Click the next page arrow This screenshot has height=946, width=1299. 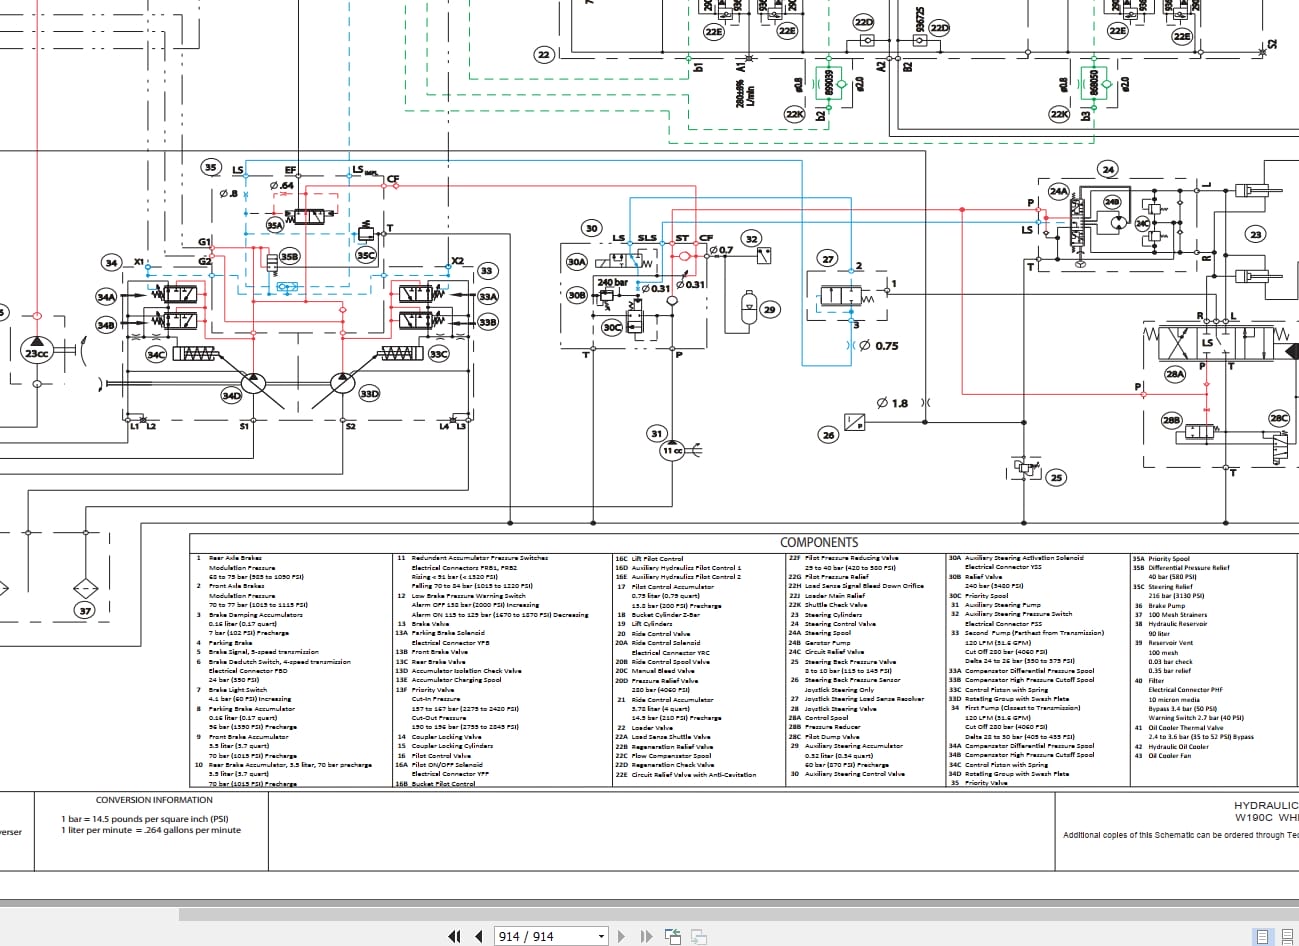(x=621, y=936)
